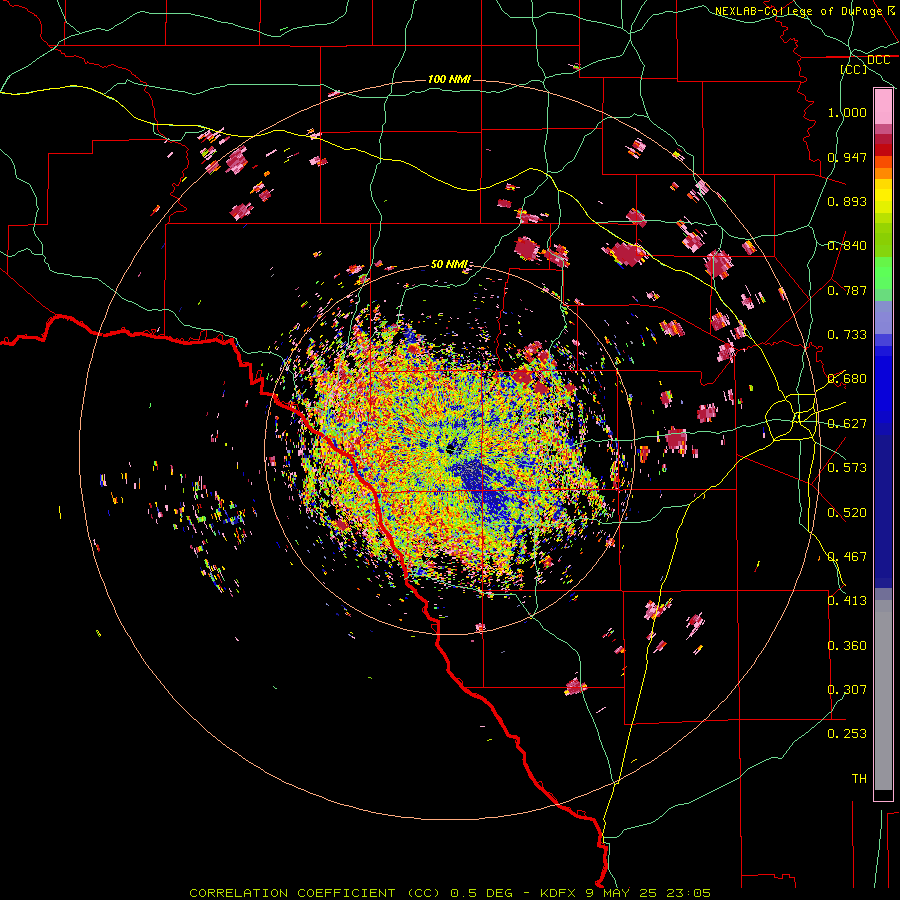Screen dimensions: 900x900
Task: Click the 'TH' threshold label on scale
Action: point(859,779)
